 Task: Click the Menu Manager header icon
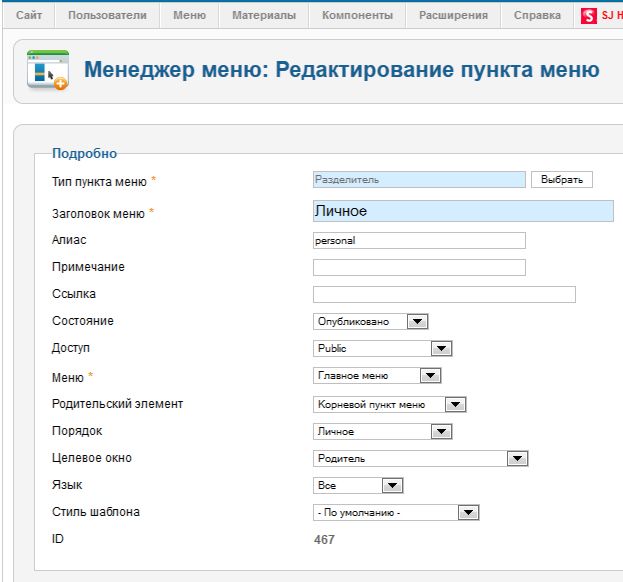coord(46,70)
